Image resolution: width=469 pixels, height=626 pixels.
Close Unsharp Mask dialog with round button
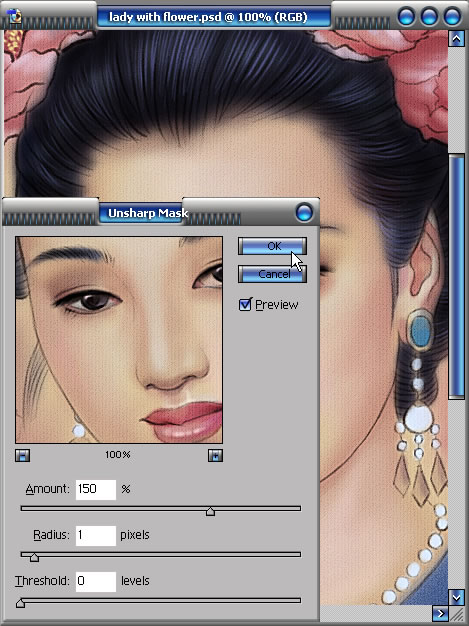pyautogui.click(x=304, y=212)
